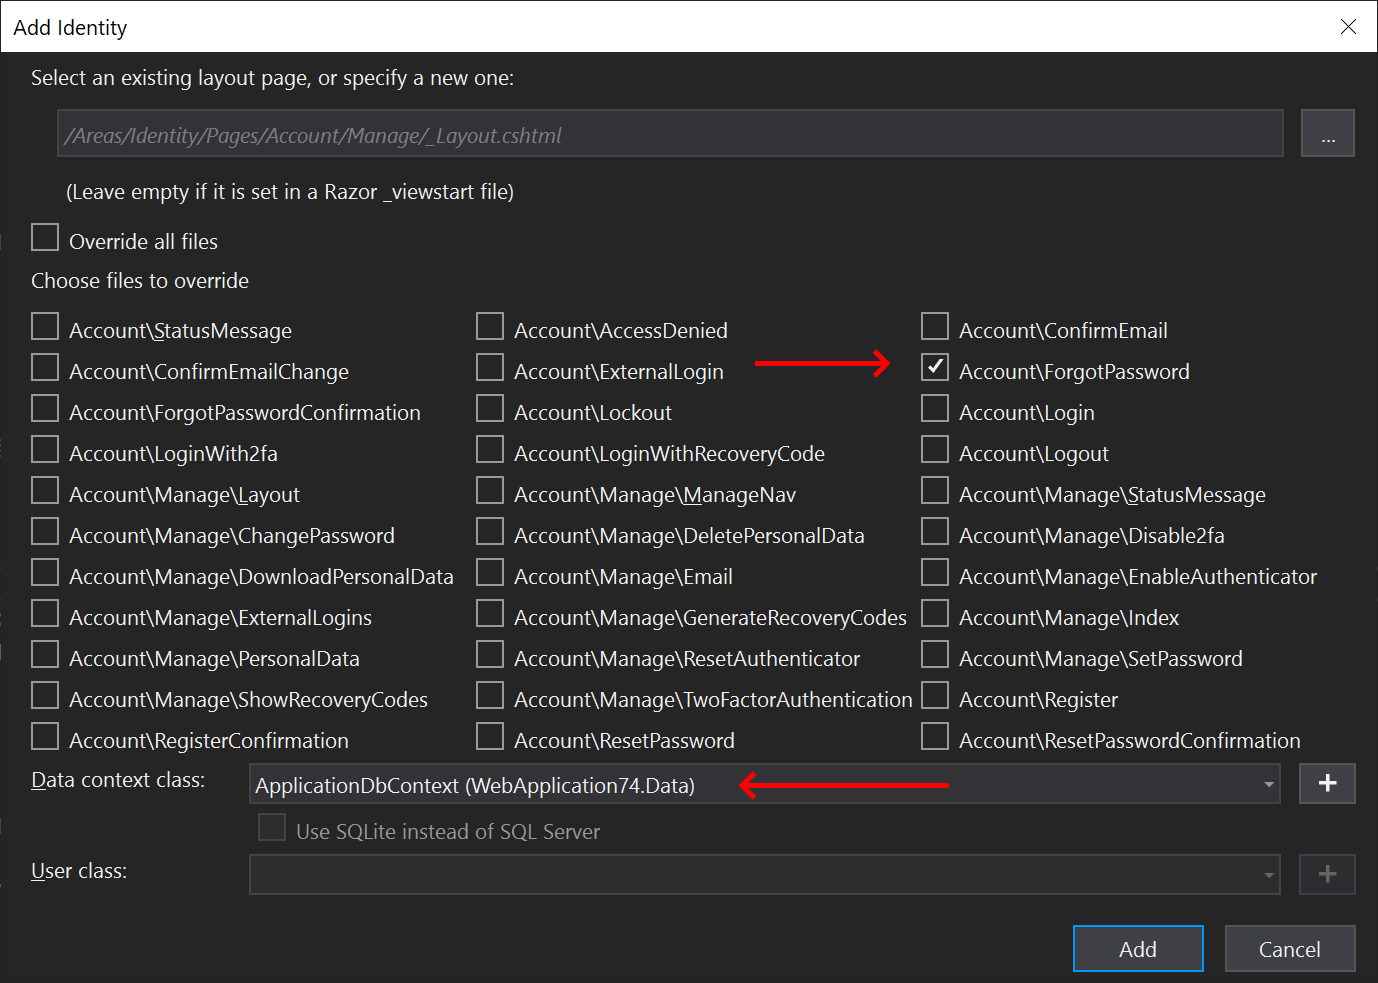
Task: Select Account\StatusMessage for scaffolding
Action: coord(44,326)
